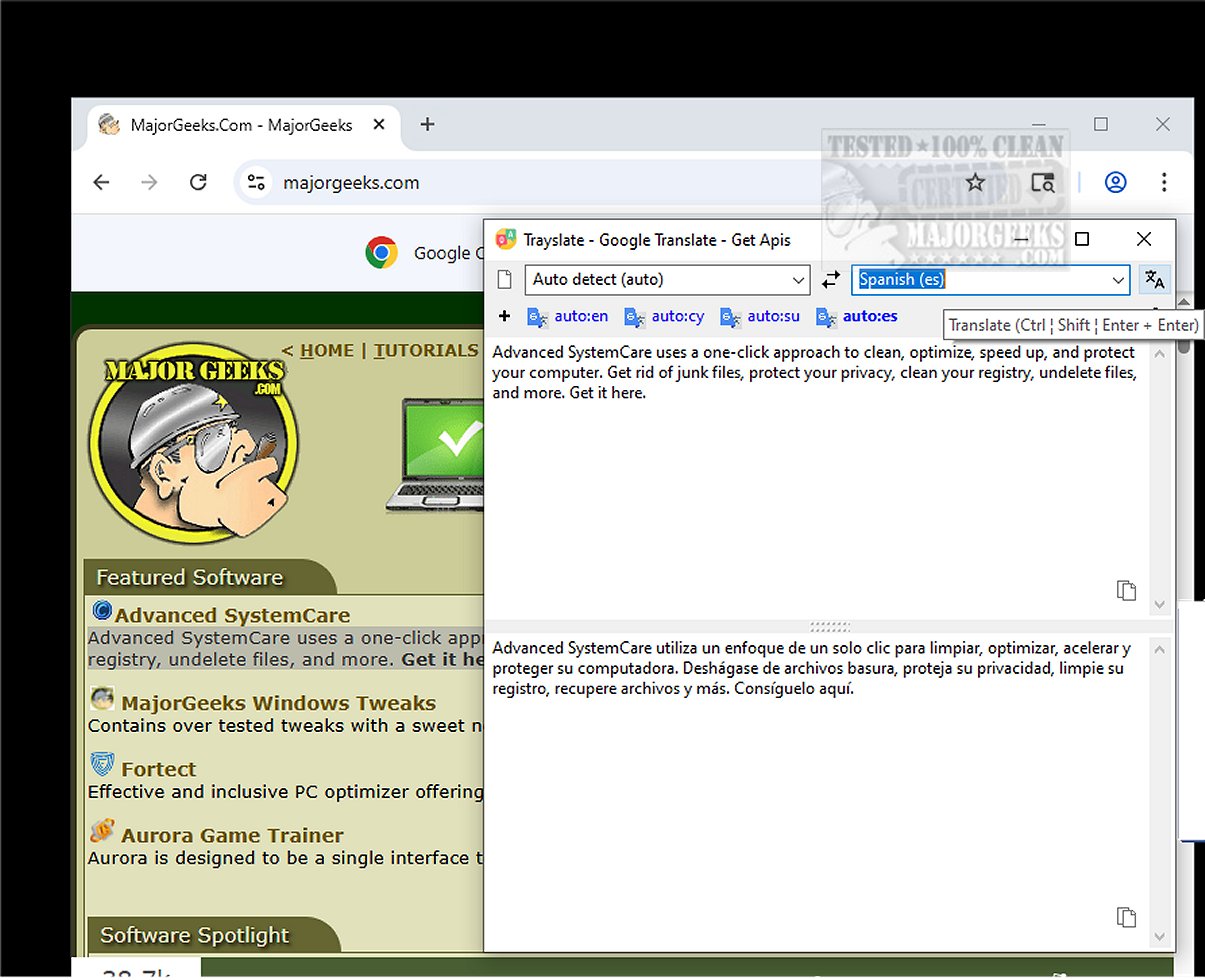Click the TUTORIALS navigation link
The image size is (1205, 980).
[426, 351]
